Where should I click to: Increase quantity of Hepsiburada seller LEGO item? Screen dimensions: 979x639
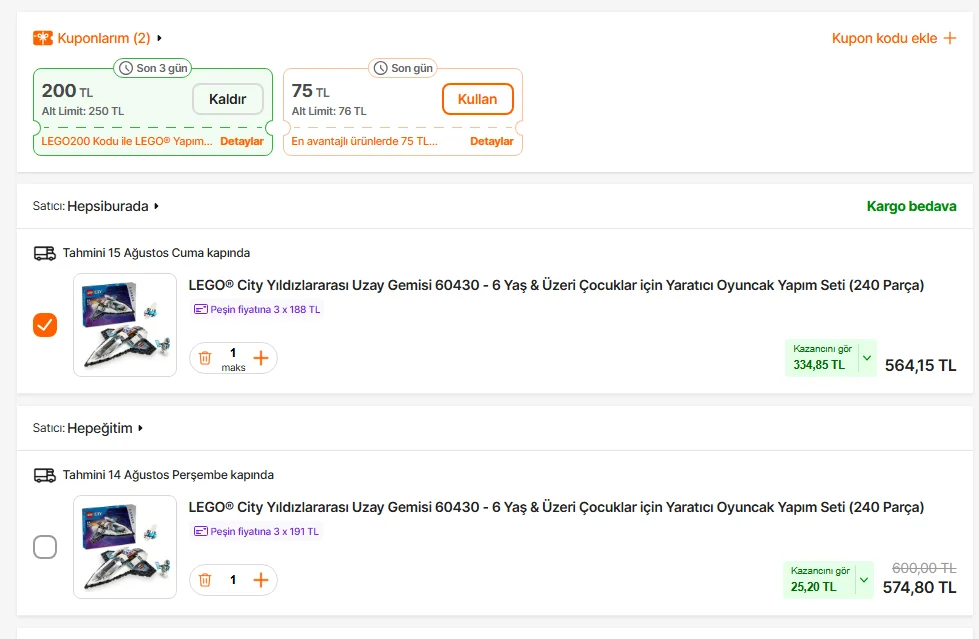[261, 358]
